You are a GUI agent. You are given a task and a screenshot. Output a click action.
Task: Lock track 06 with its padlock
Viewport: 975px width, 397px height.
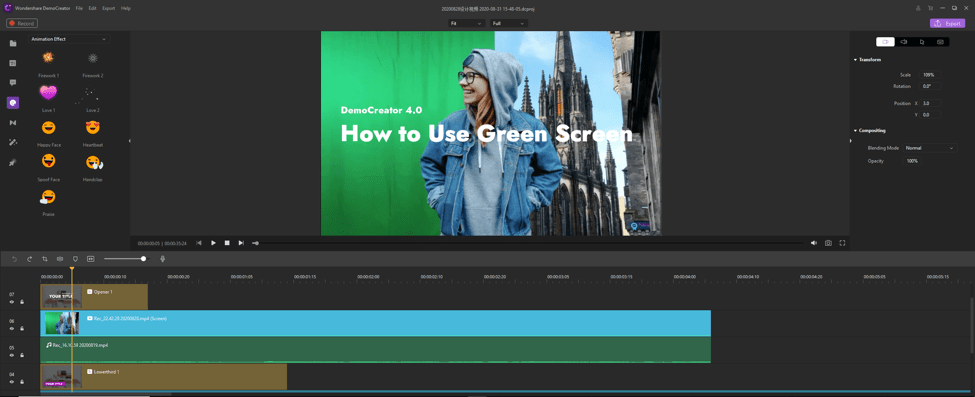pyautogui.click(x=22, y=329)
